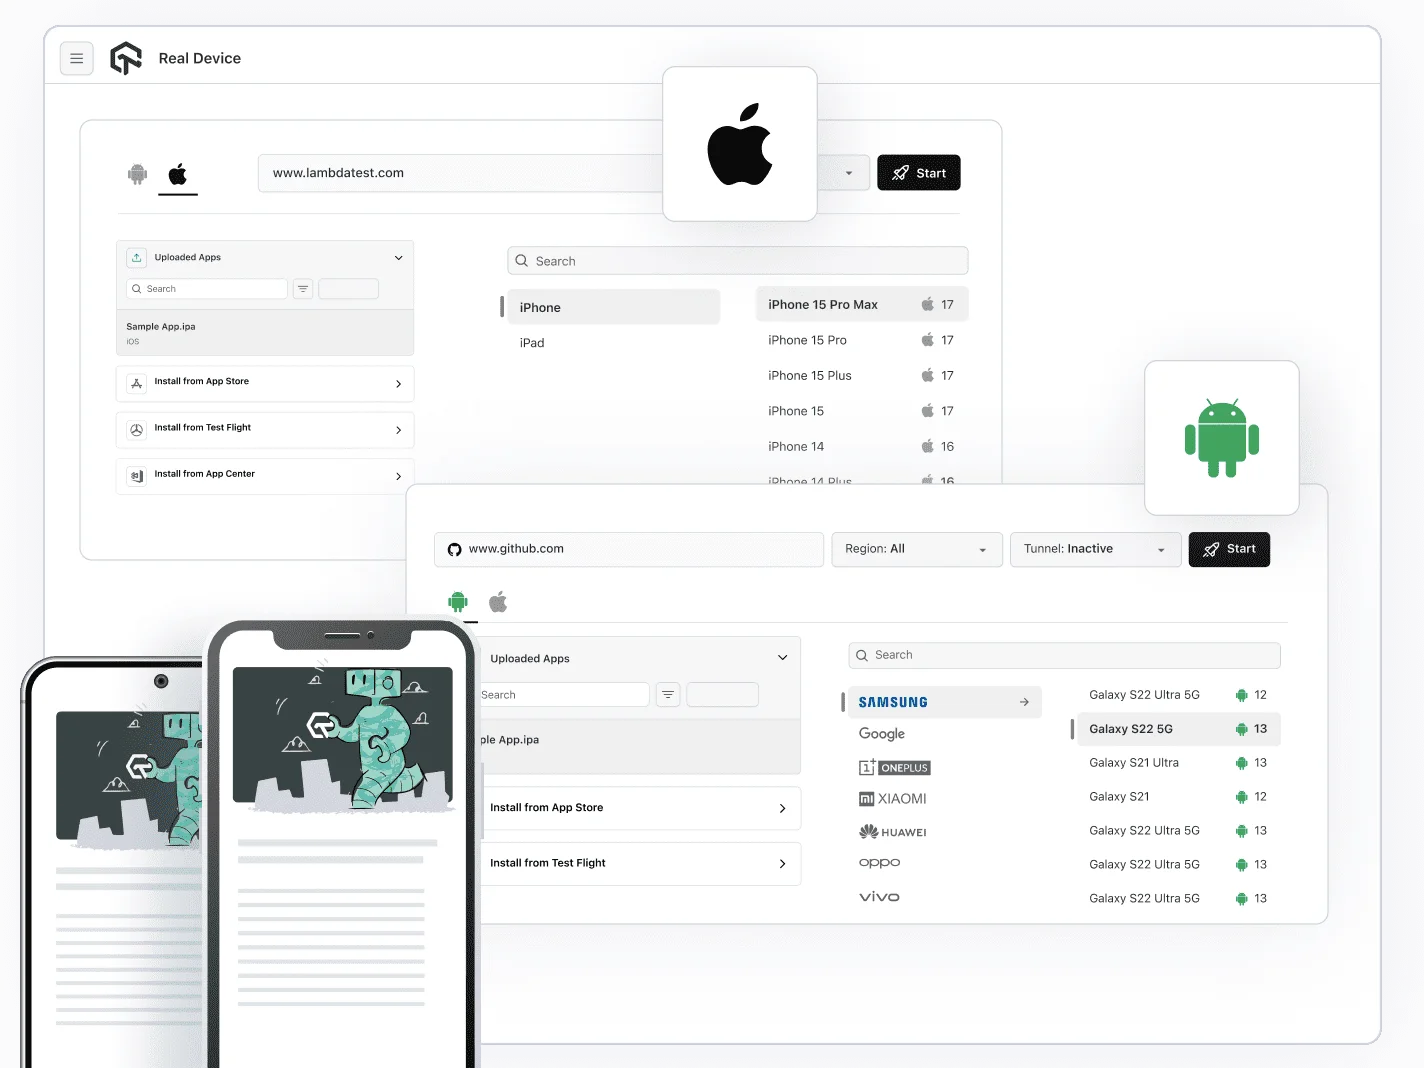Open the hamburger menu

77,58
